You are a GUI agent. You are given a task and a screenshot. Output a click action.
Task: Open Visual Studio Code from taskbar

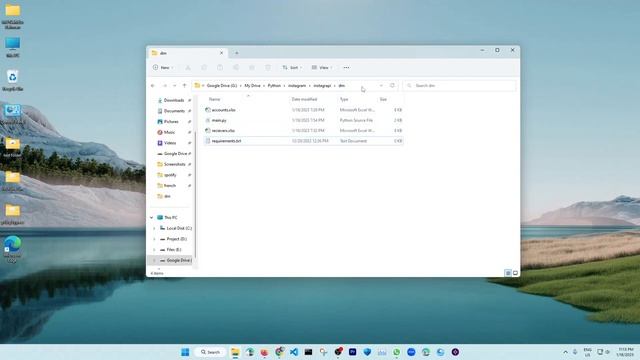pyautogui.click(x=294, y=352)
